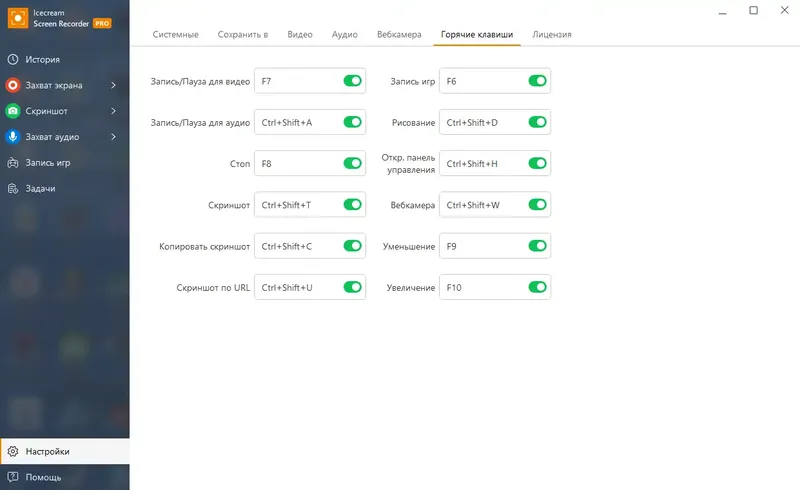Open the Запись игр gamepad icon
This screenshot has width=800, height=490.
[14, 162]
